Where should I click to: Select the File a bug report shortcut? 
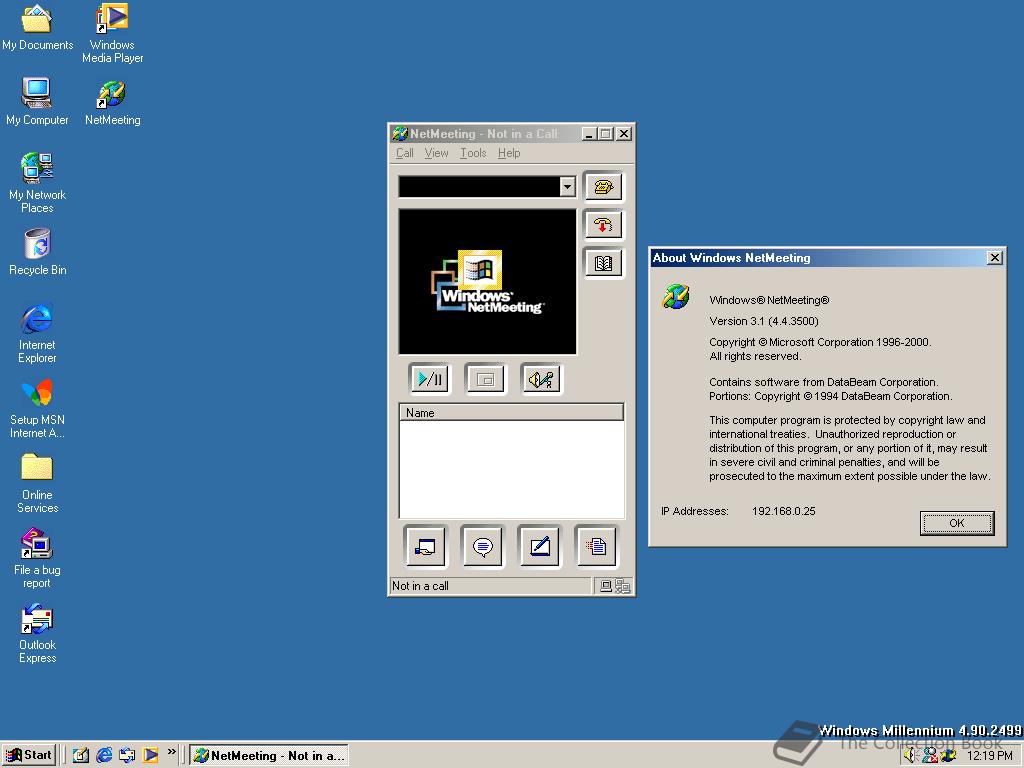[x=37, y=558]
